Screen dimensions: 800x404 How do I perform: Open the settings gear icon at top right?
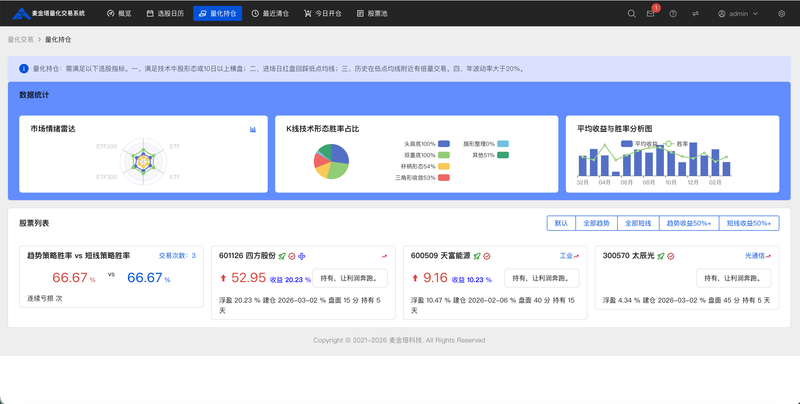[782, 14]
